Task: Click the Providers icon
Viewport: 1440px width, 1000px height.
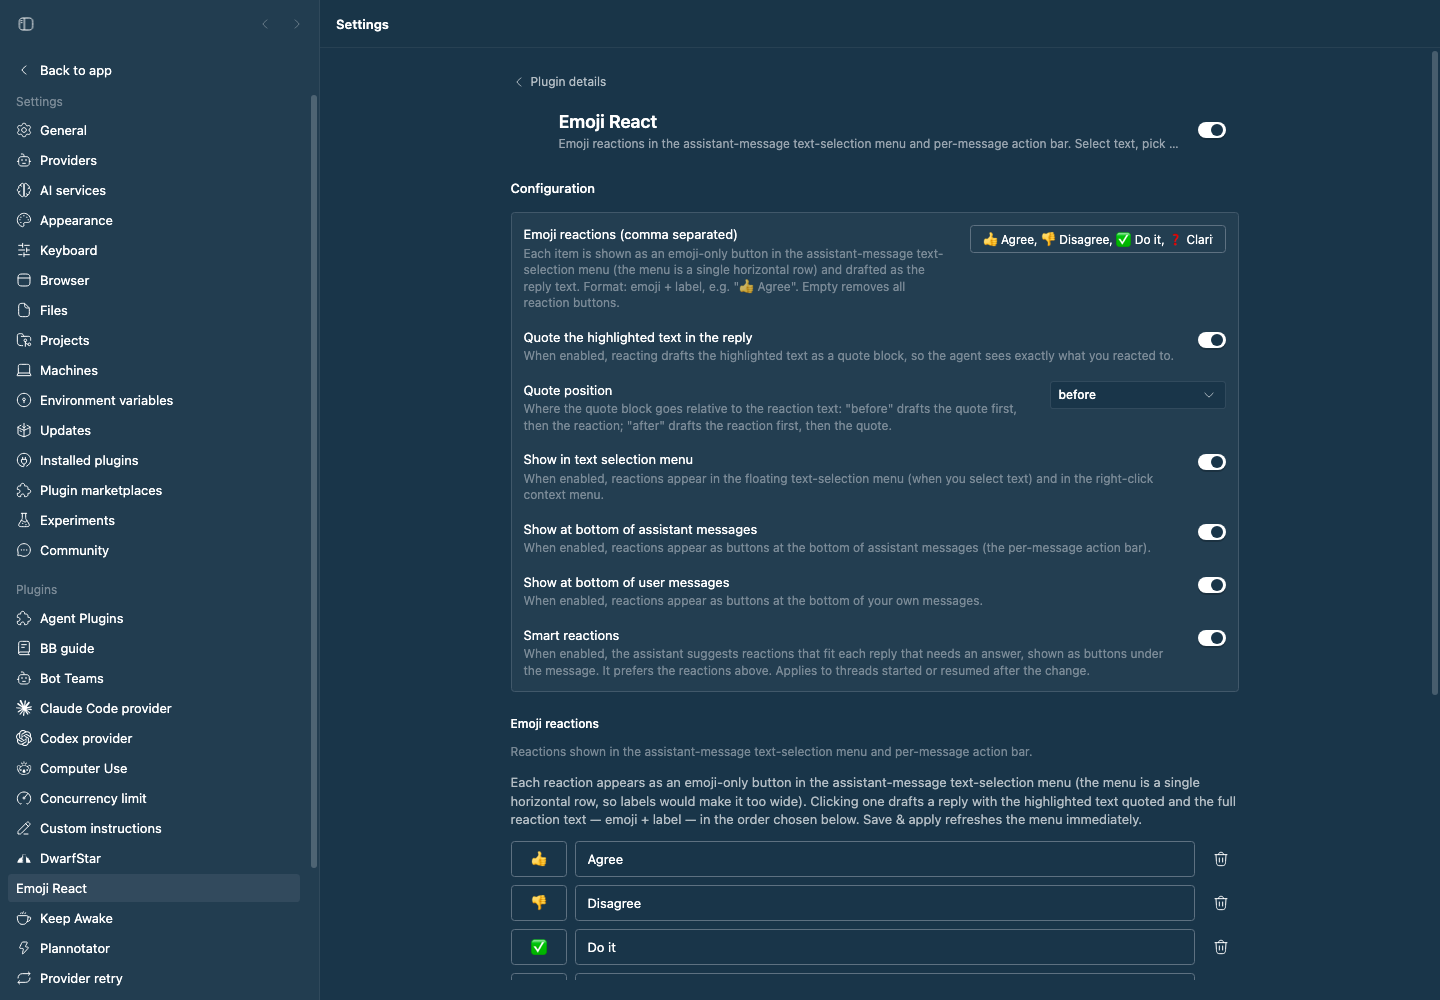Action: pyautogui.click(x=24, y=160)
